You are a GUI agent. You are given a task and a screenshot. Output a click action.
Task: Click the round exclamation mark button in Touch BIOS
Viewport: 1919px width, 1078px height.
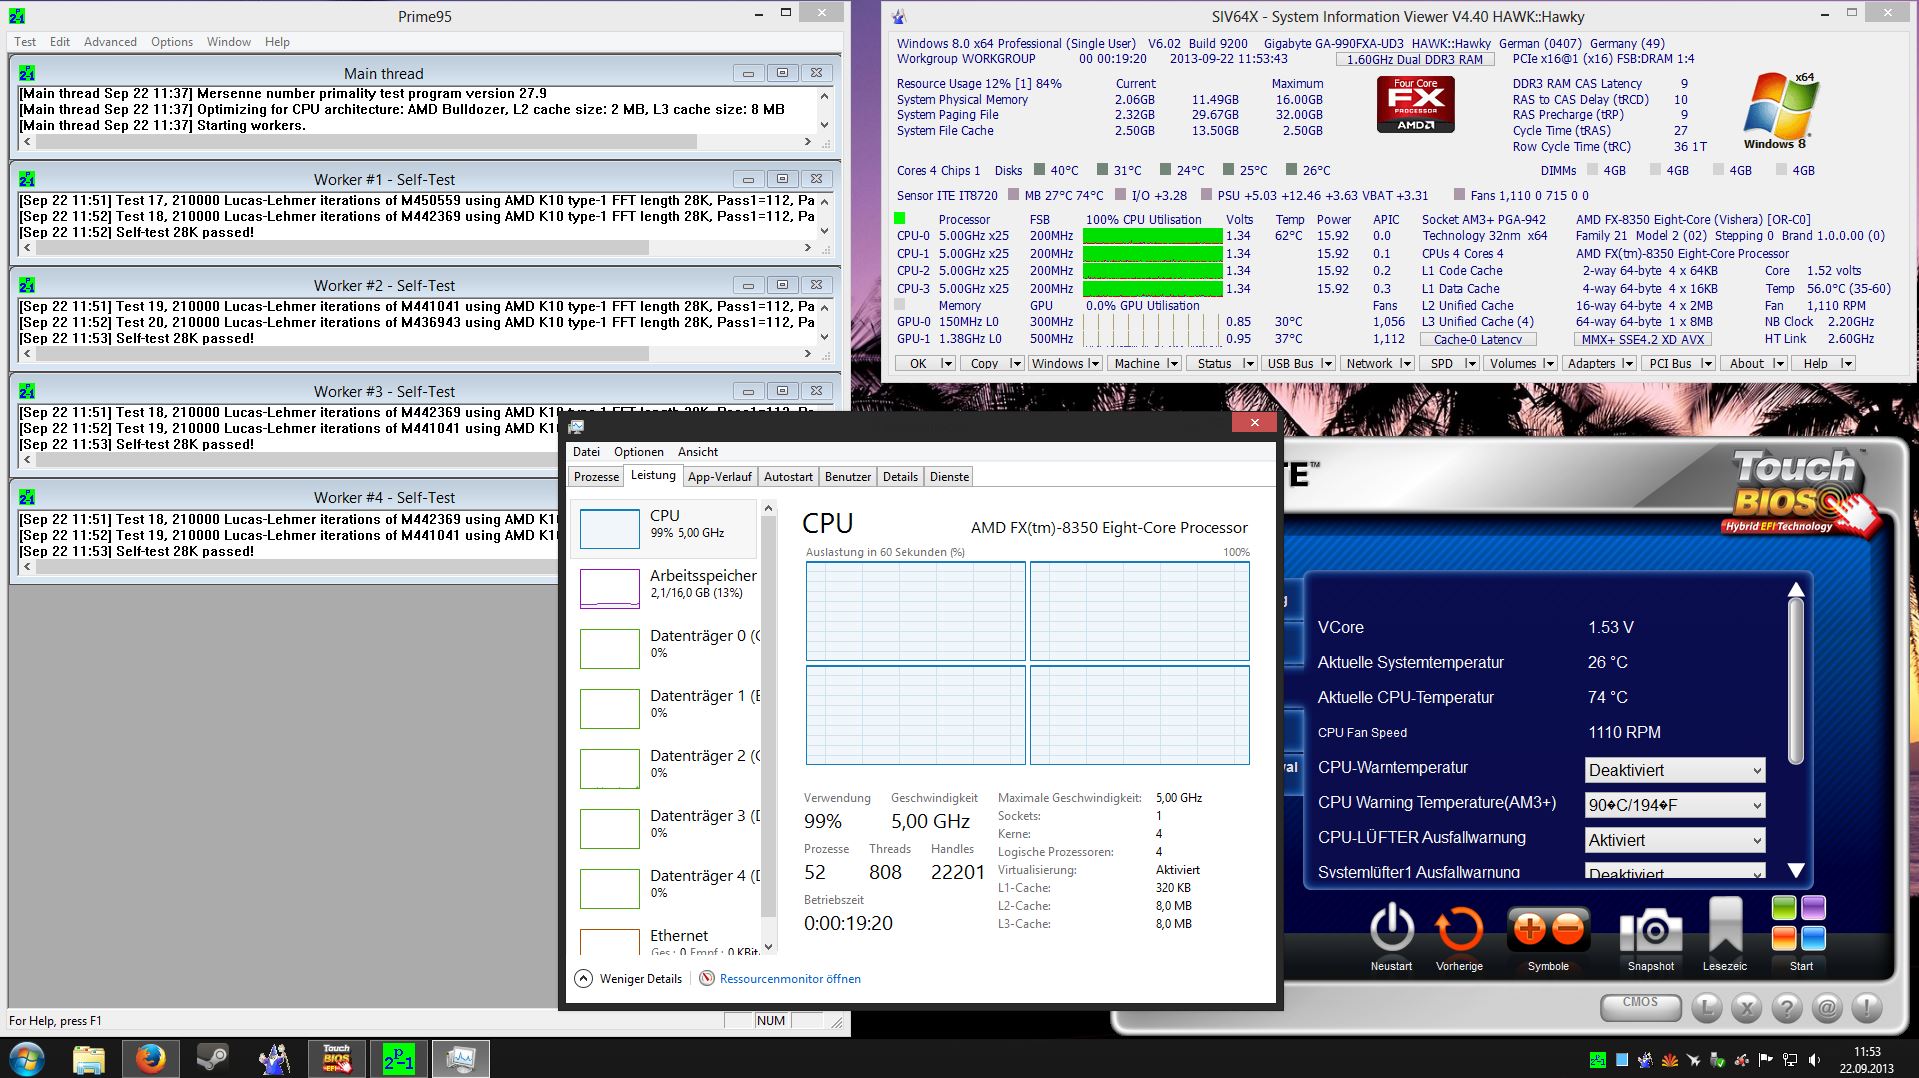point(1867,1008)
